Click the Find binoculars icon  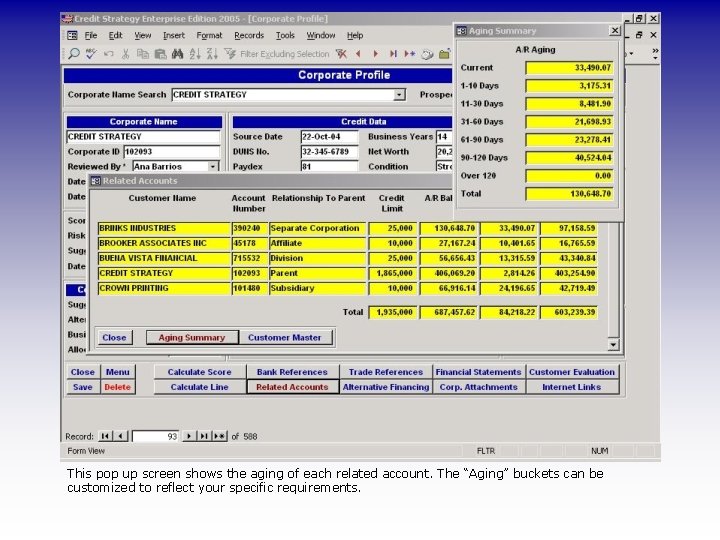[x=177, y=54]
